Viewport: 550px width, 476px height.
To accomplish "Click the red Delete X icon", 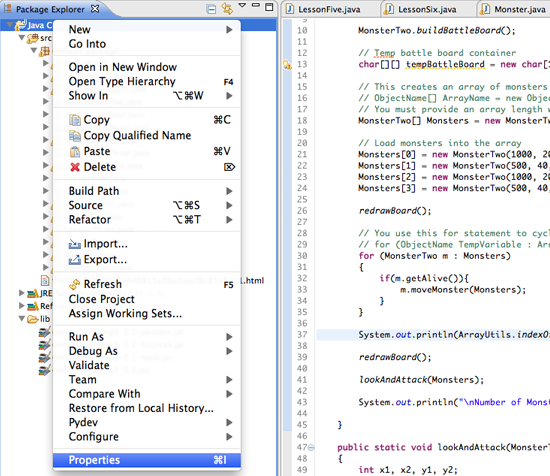I will click(x=75, y=167).
